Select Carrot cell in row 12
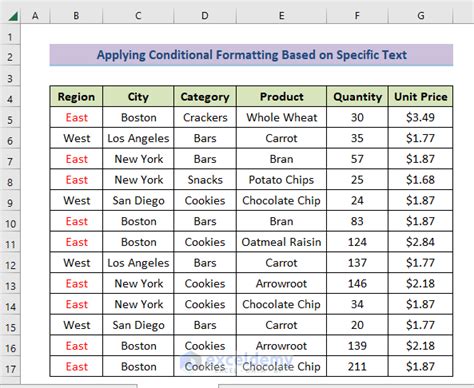The height and width of the screenshot is (388, 474). [281, 263]
